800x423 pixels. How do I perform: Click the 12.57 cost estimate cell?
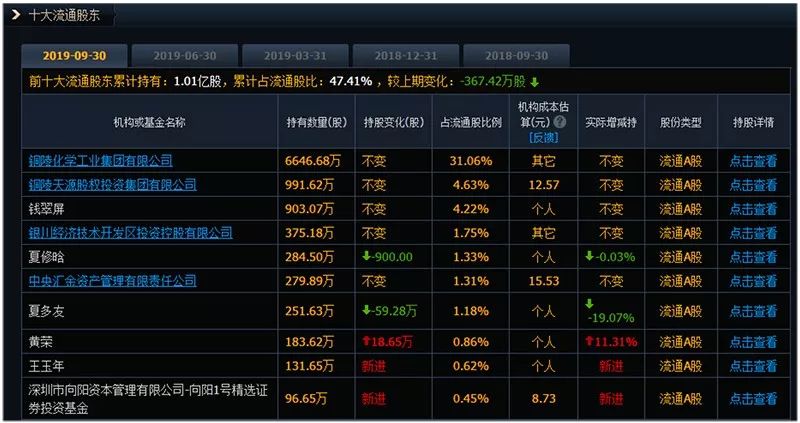click(x=543, y=185)
